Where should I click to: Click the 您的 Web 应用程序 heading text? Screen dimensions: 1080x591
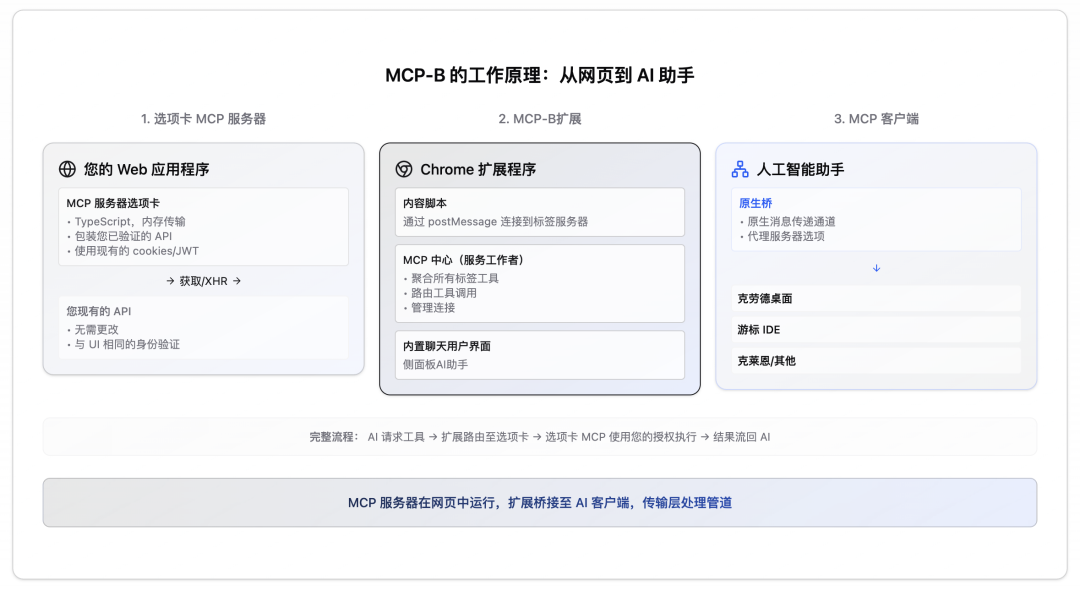(x=147, y=169)
